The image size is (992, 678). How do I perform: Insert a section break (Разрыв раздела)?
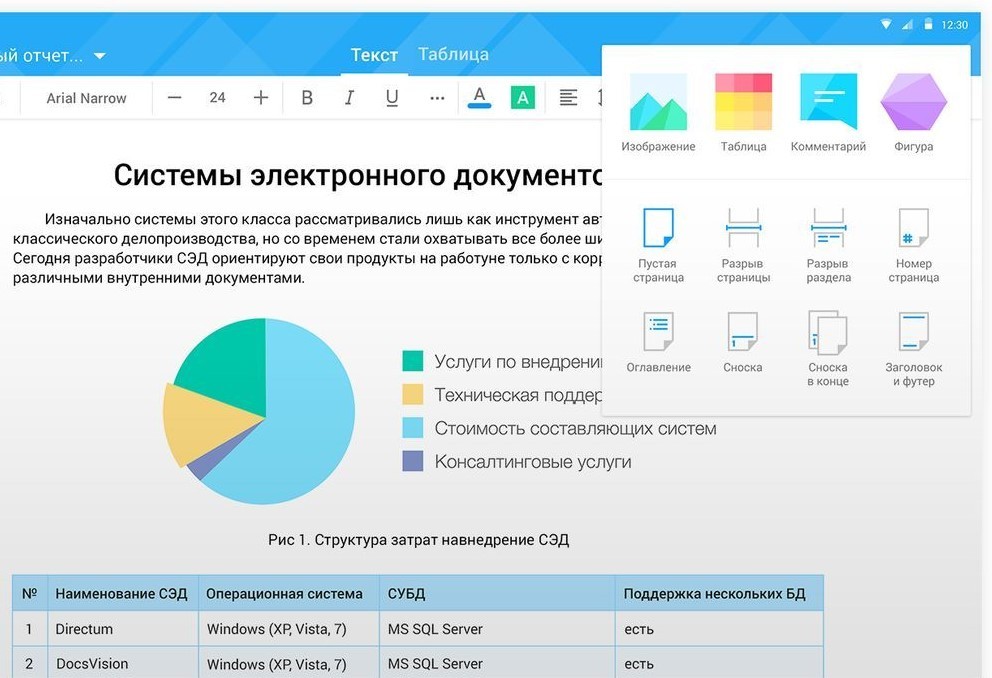coord(828,229)
